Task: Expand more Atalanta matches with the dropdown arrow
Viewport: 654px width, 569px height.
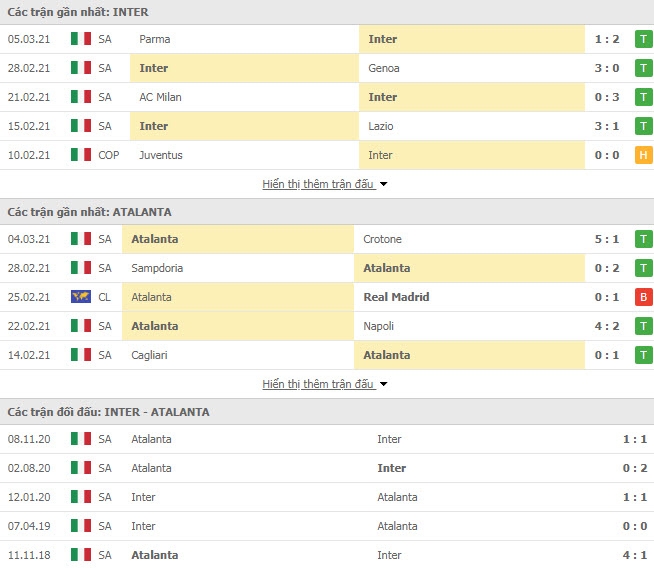Action: point(384,384)
